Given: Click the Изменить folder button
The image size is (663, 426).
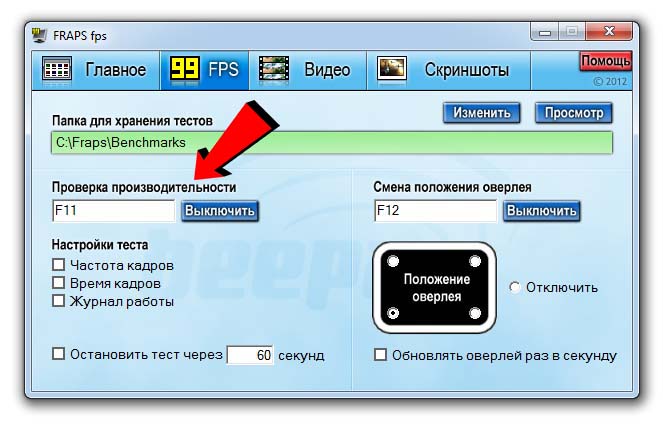Looking at the screenshot, I should pyautogui.click(x=482, y=113).
